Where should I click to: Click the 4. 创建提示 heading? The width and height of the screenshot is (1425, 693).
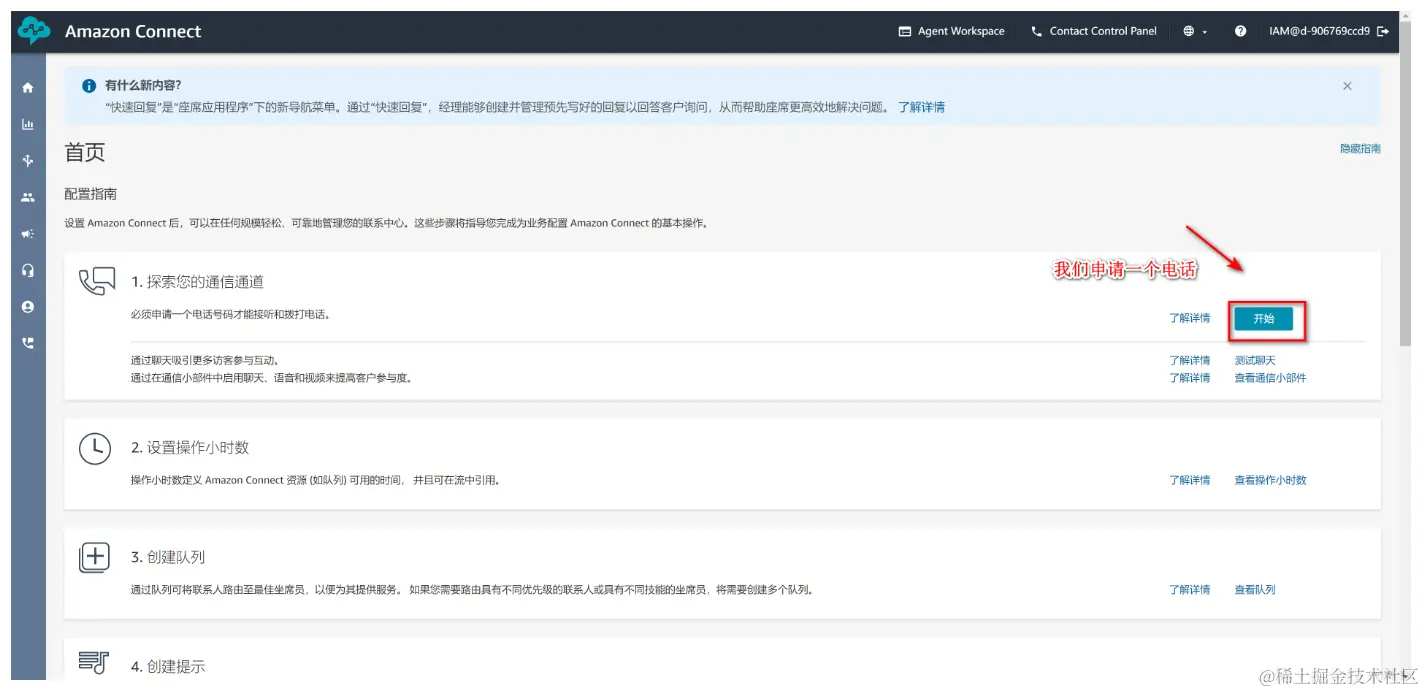coord(168,666)
